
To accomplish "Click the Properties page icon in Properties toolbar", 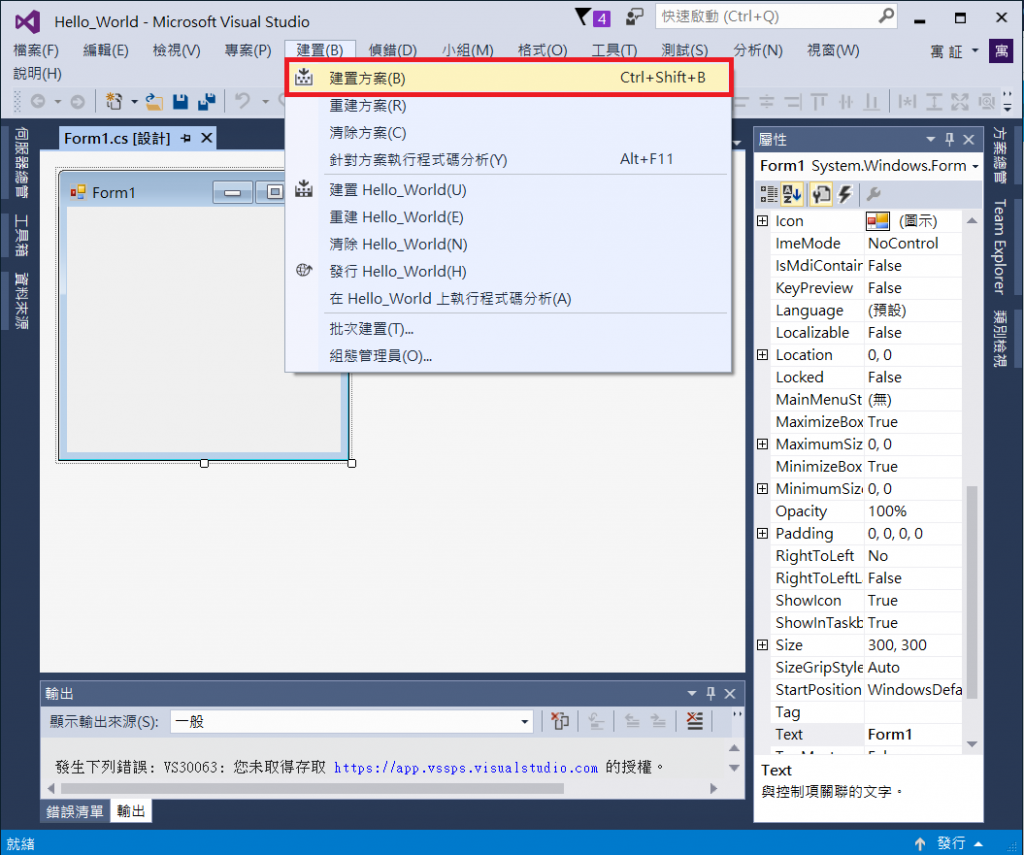I will pos(821,194).
